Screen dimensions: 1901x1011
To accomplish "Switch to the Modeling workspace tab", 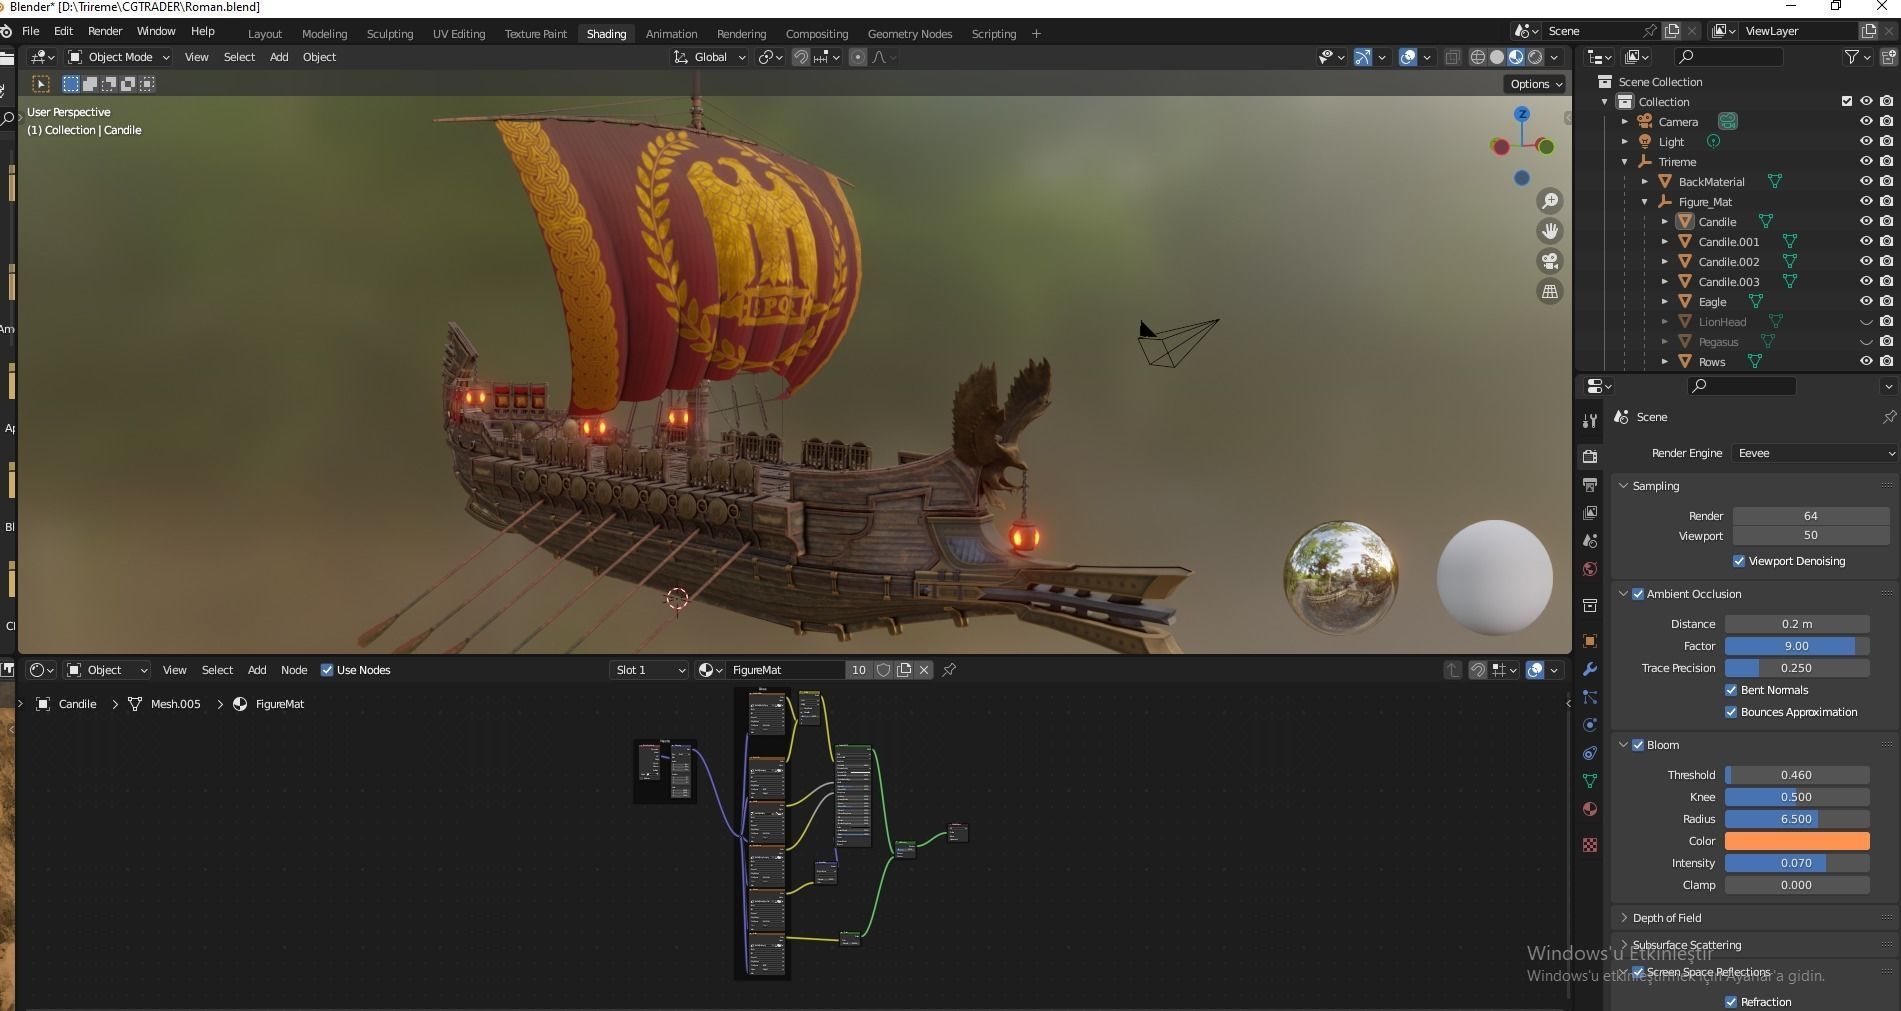I will [324, 34].
